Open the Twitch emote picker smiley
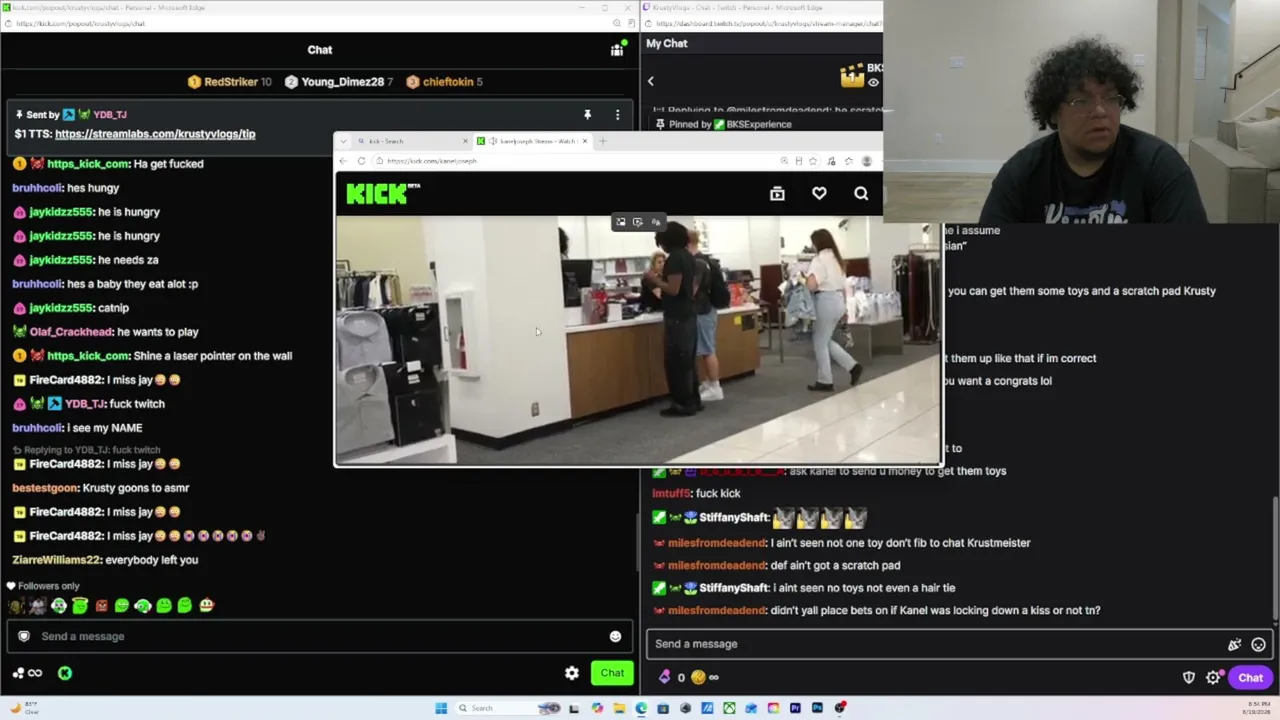Screen dimensions: 1280x720 point(1258,645)
